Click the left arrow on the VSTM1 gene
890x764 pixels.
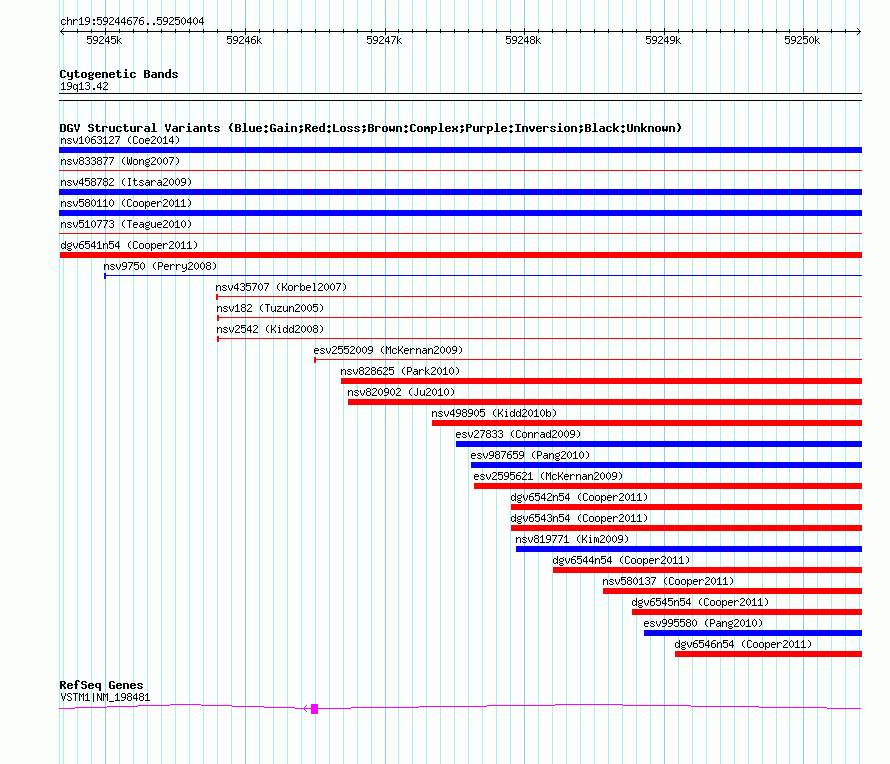pyautogui.click(x=305, y=708)
